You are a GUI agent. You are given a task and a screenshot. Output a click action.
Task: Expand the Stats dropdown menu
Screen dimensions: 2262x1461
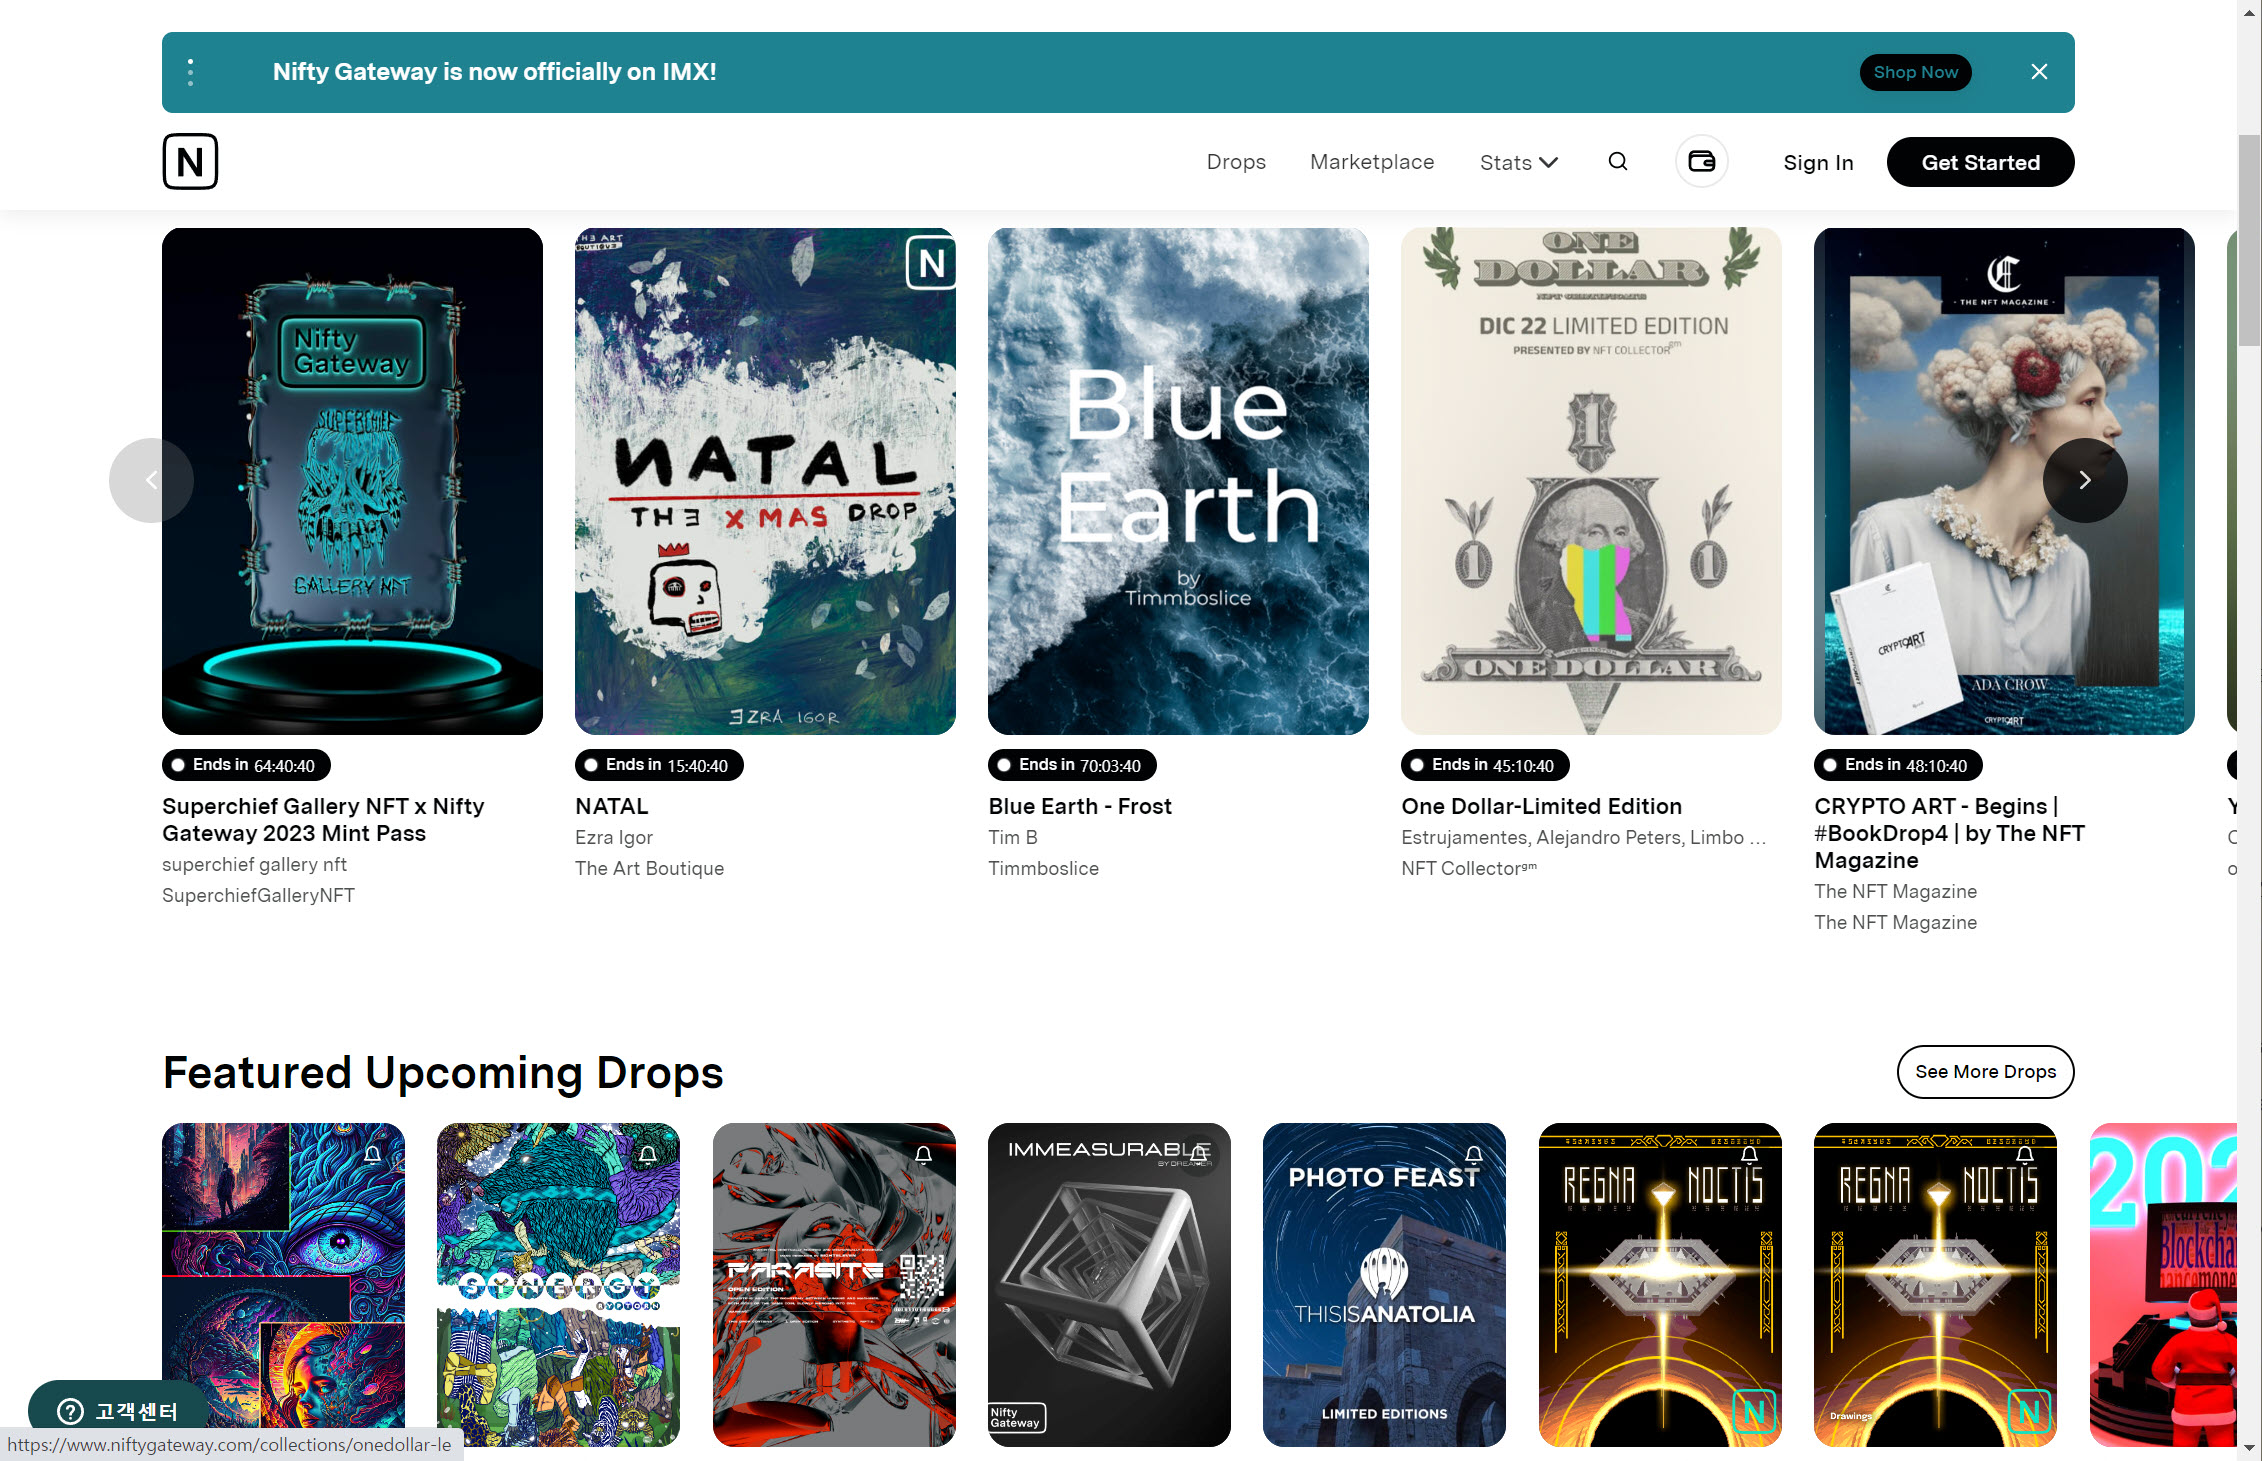click(1518, 162)
